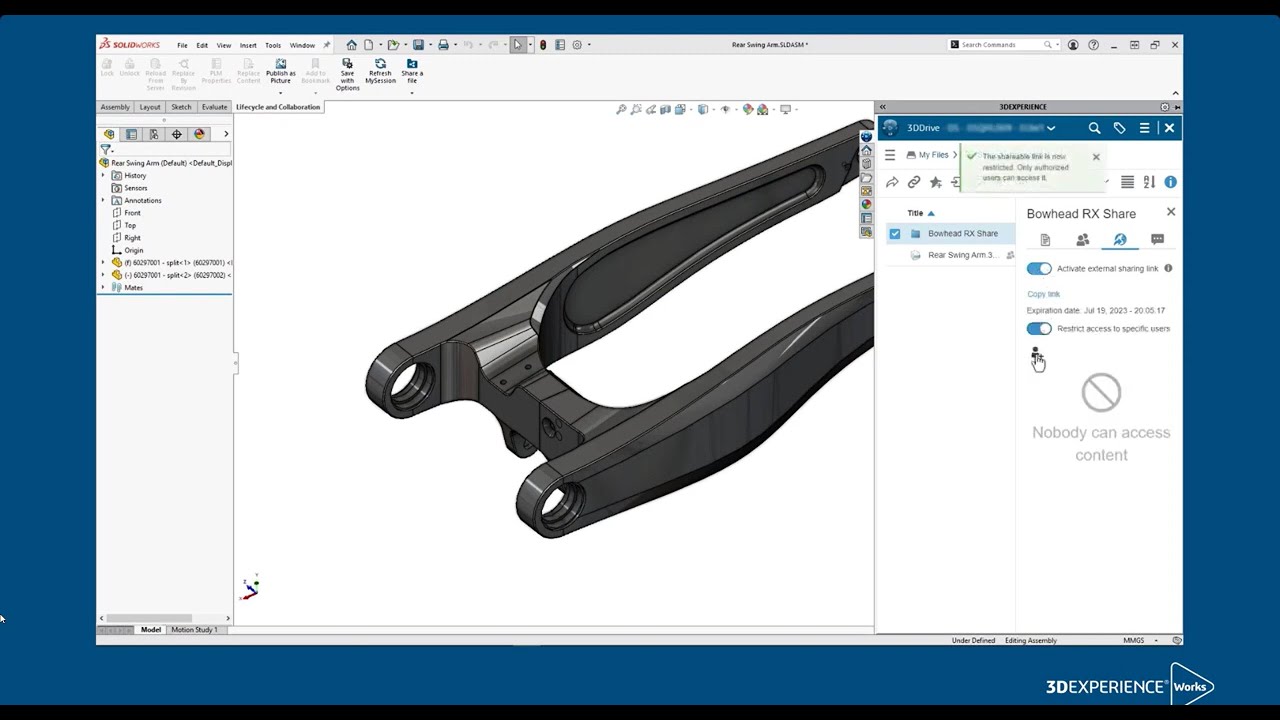Expand the Mates folder

(103, 288)
